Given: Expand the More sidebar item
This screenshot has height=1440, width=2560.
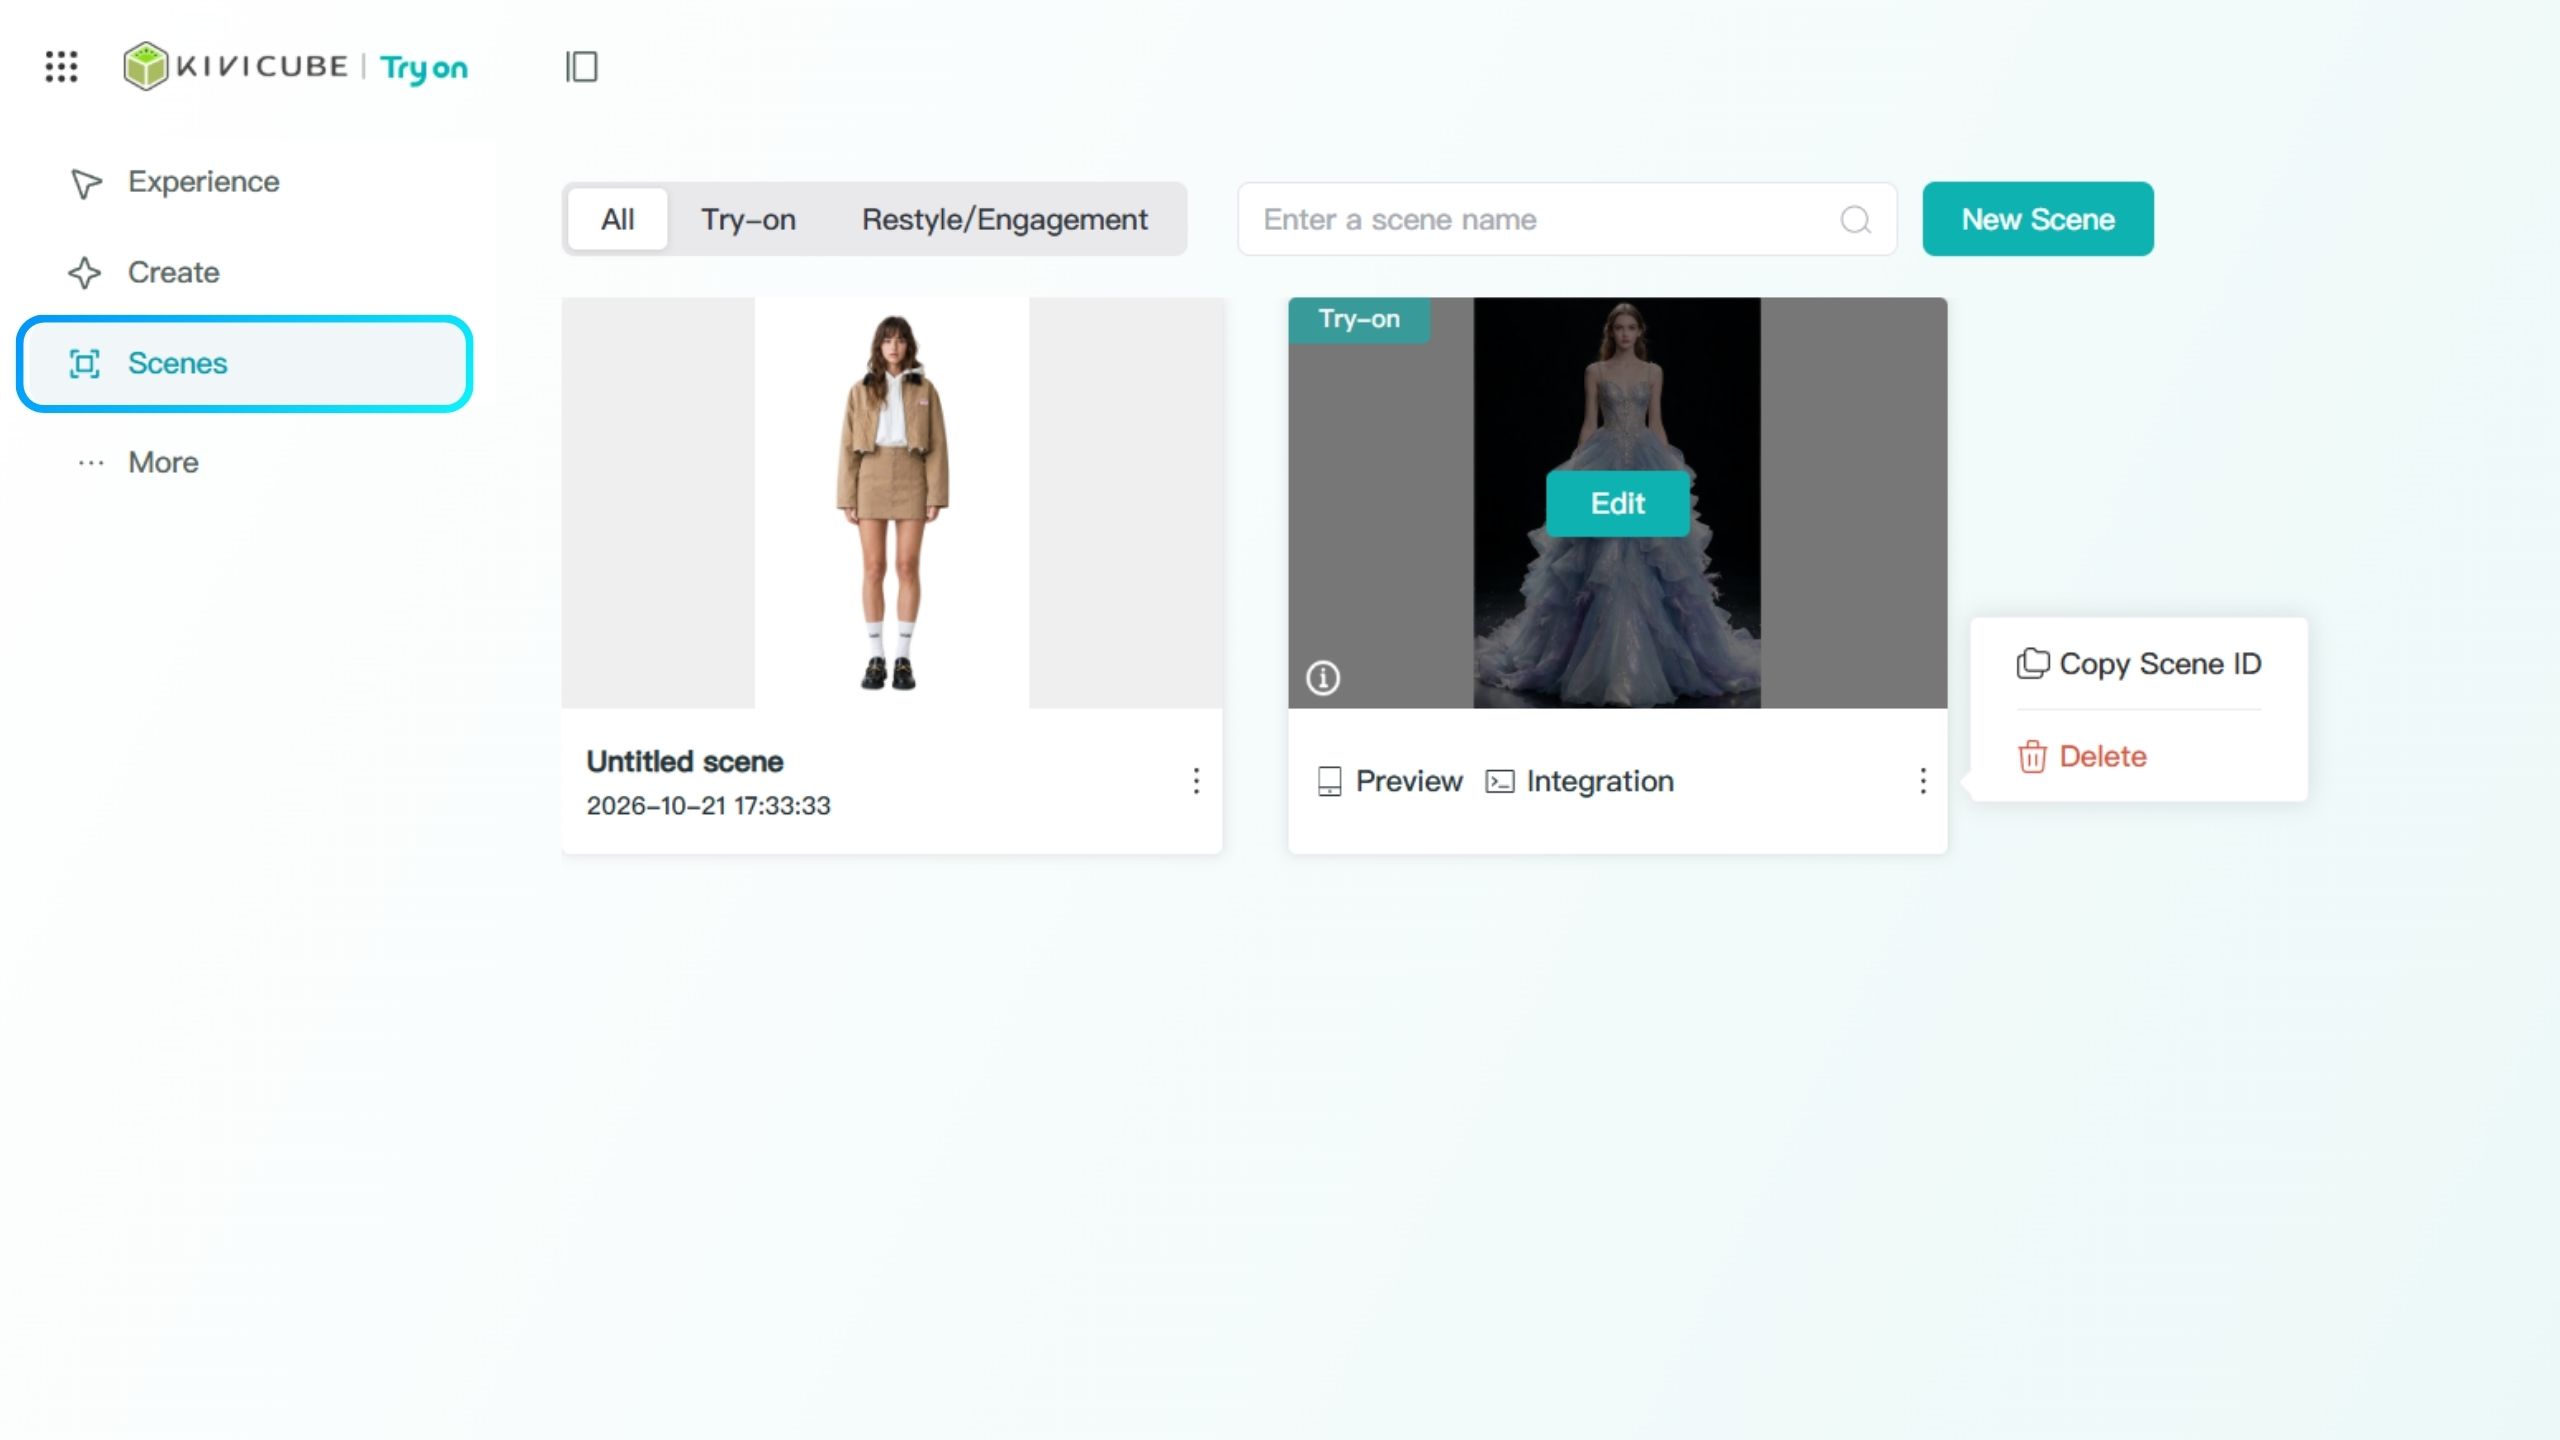Looking at the screenshot, I should pos(138,463).
